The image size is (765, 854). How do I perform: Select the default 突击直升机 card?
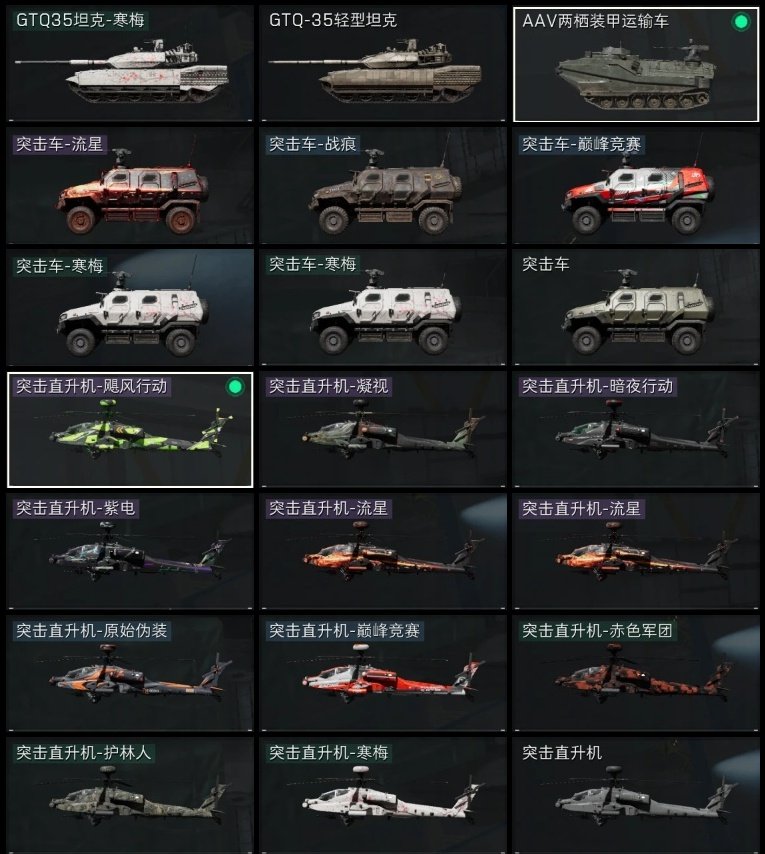tap(636, 795)
